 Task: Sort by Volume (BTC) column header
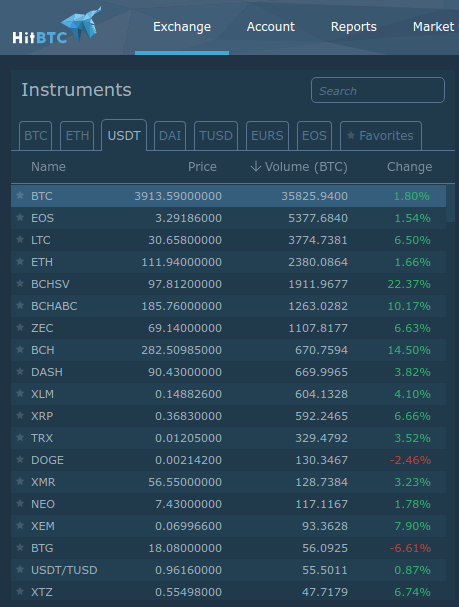pyautogui.click(x=299, y=167)
